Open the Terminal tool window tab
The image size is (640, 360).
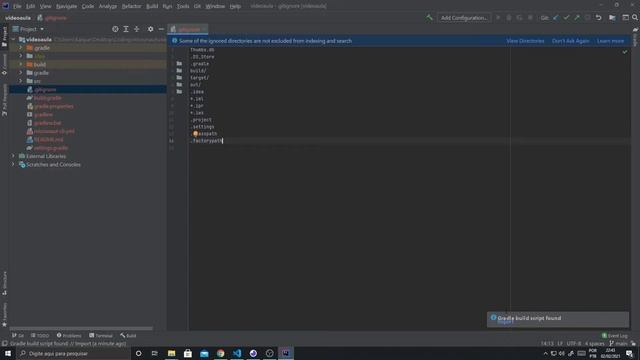click(101, 336)
